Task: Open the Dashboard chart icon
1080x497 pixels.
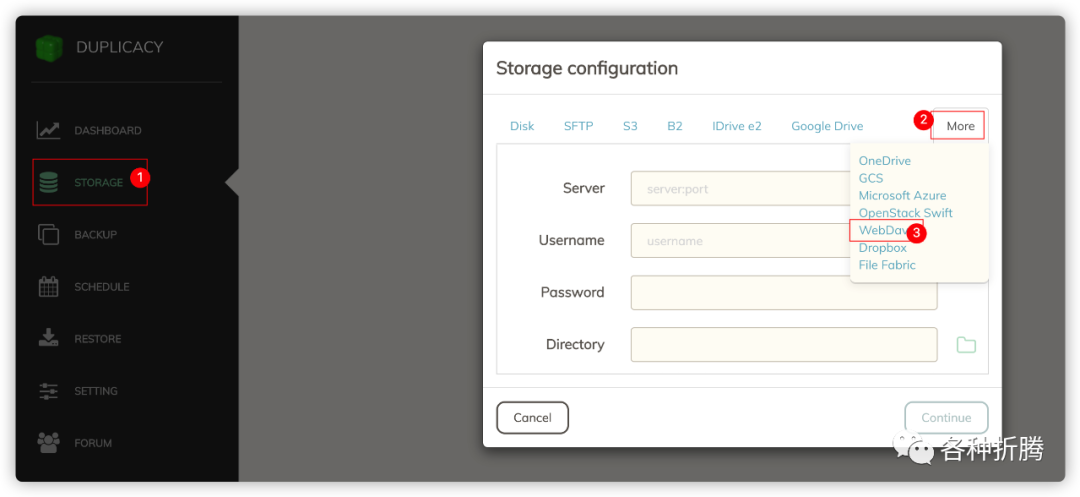Action: point(49,130)
